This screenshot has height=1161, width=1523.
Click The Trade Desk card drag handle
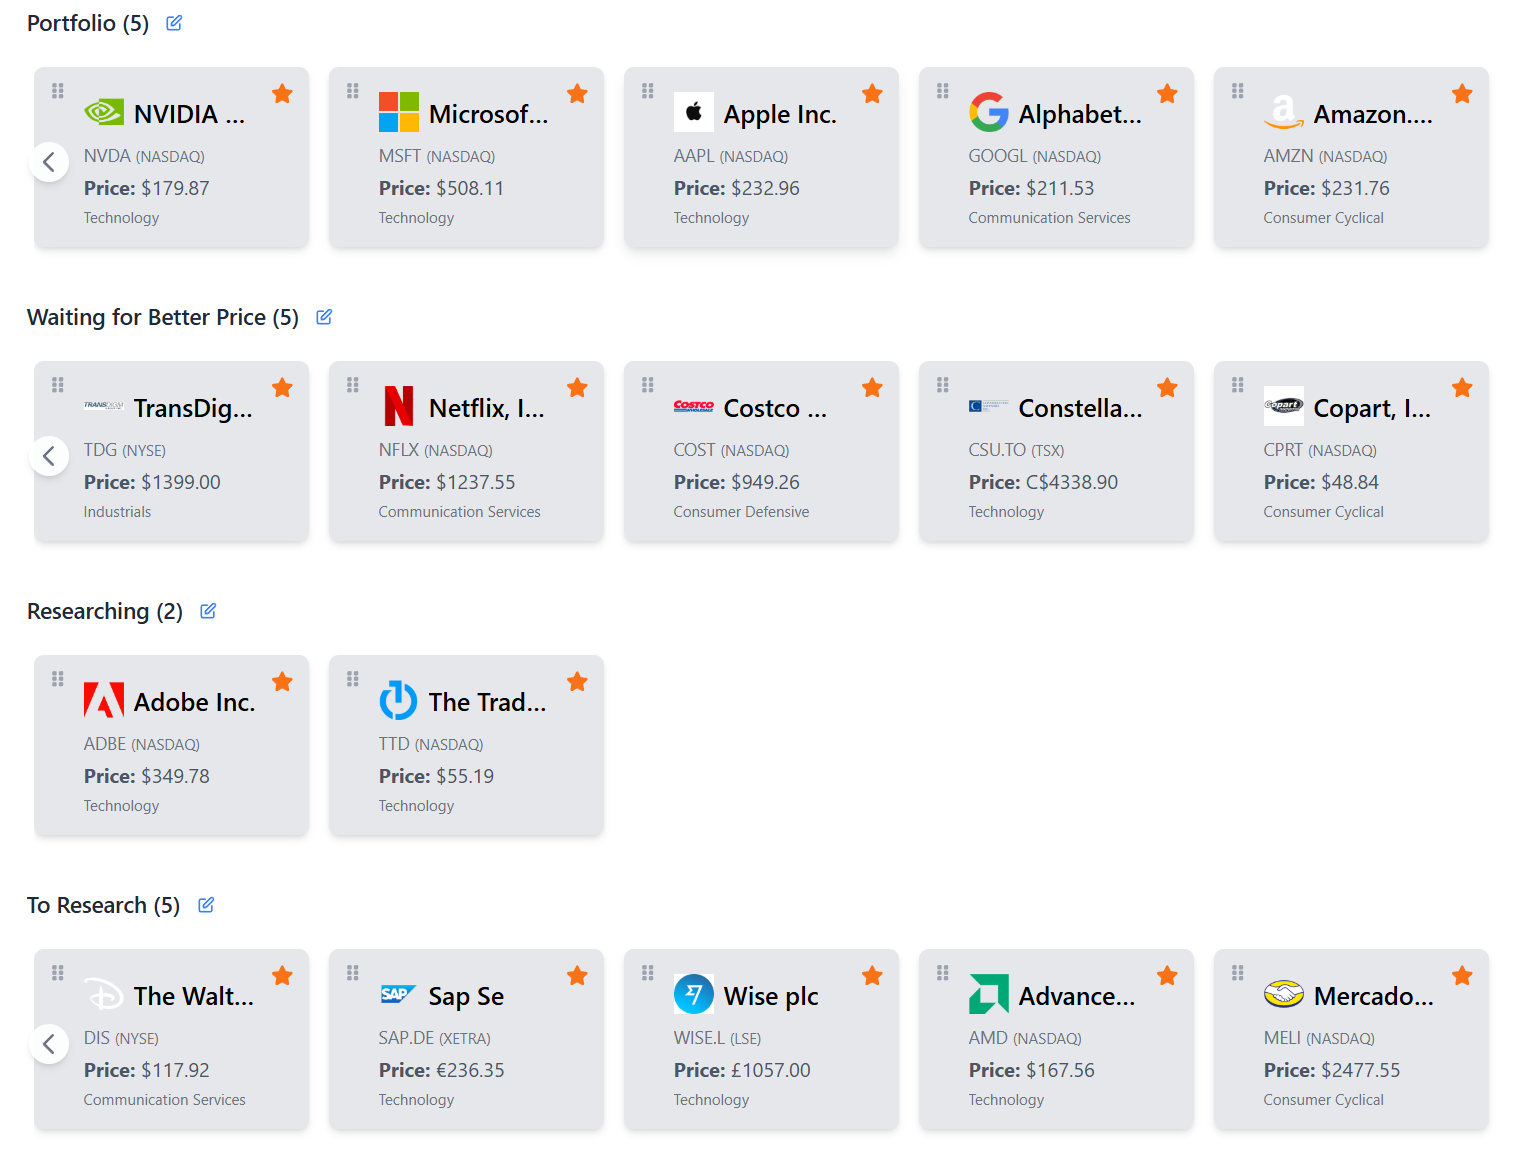coord(353,679)
